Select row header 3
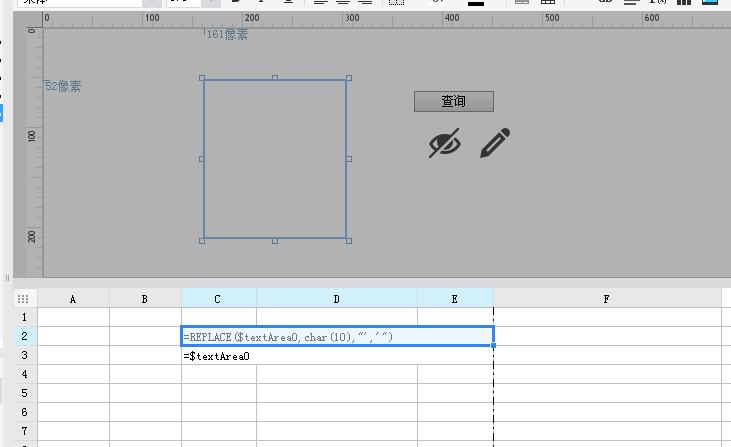 [x=25, y=355]
